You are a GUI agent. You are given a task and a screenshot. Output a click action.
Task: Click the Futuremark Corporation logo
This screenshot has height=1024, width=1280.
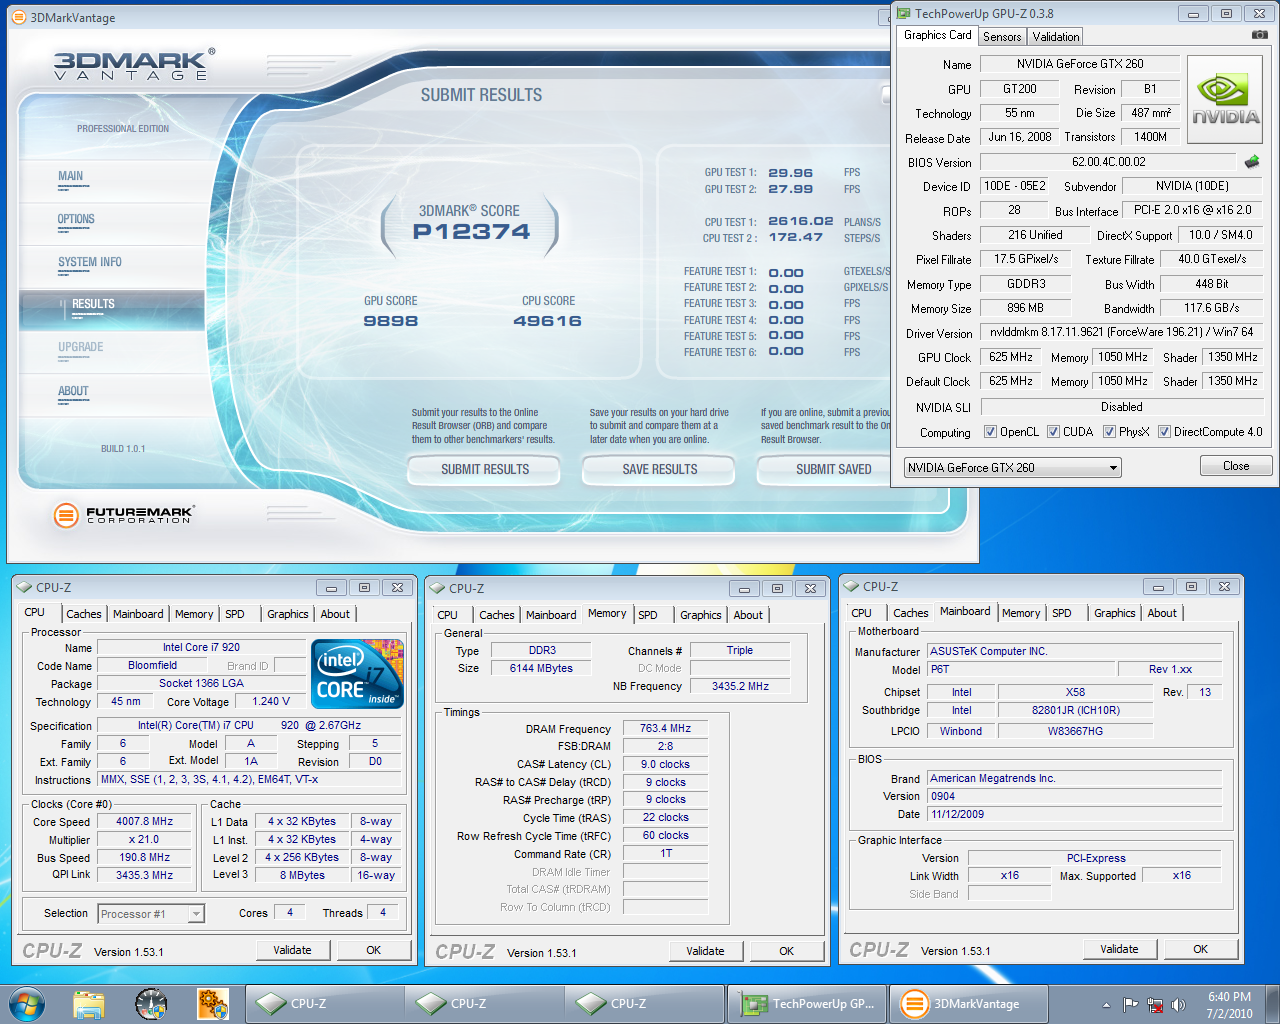point(123,515)
